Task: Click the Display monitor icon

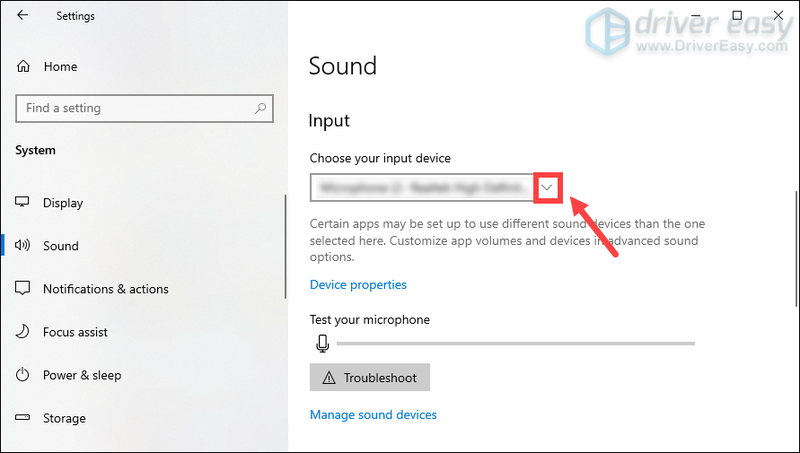Action: 23,203
